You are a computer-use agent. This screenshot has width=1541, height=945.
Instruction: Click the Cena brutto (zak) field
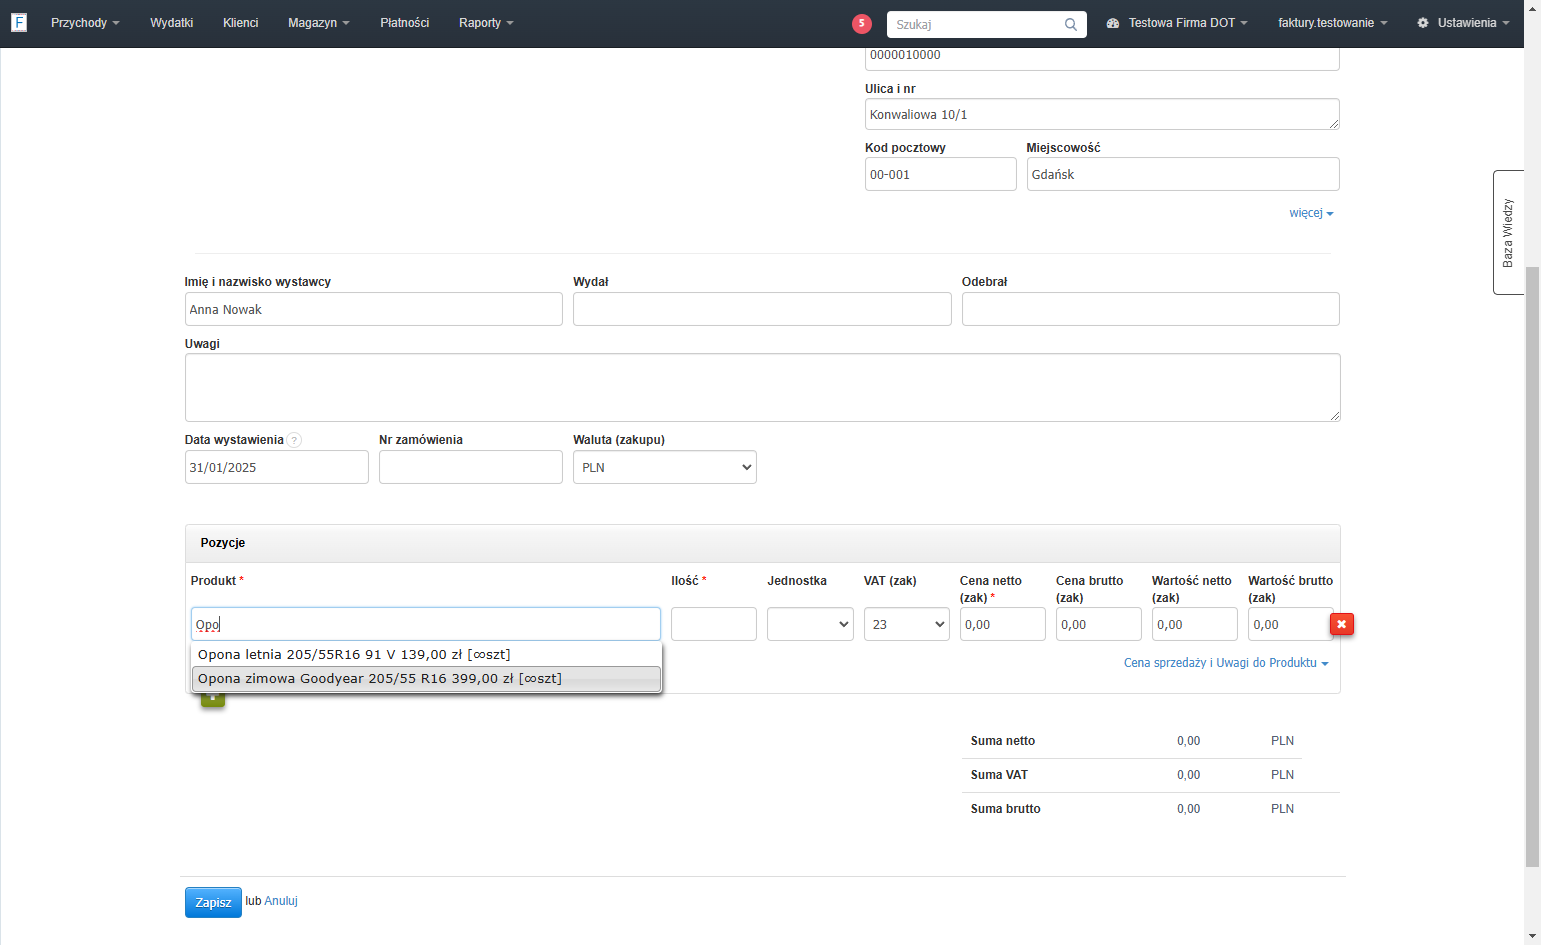(1099, 624)
